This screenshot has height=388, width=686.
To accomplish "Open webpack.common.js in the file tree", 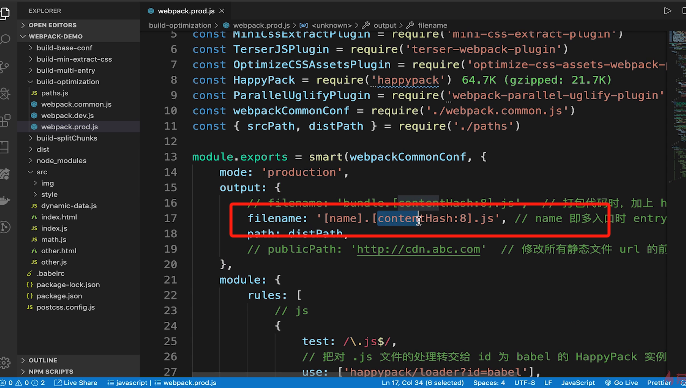I will pos(79,105).
